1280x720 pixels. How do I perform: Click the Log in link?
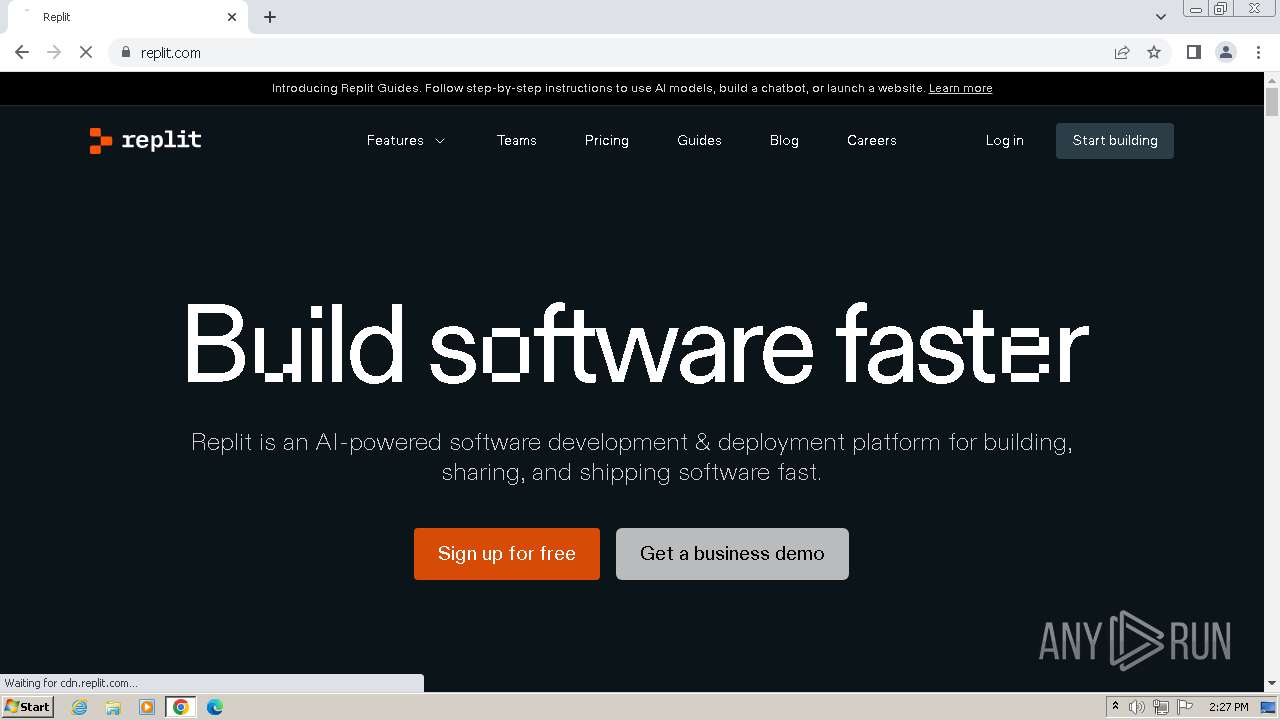(x=1004, y=140)
